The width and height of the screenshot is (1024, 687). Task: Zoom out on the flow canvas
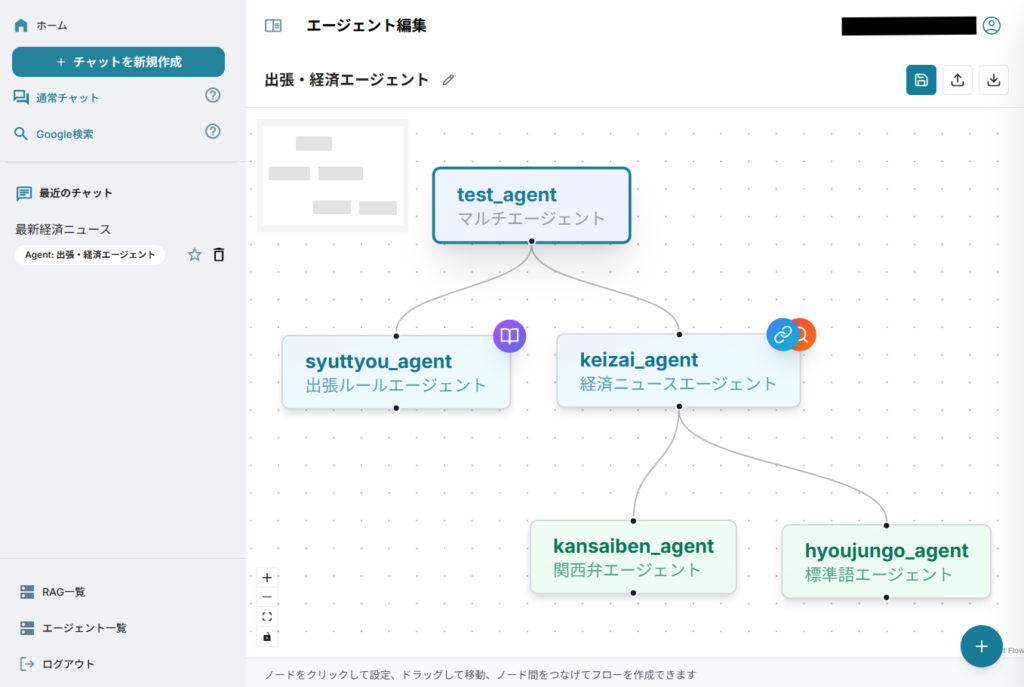267,597
